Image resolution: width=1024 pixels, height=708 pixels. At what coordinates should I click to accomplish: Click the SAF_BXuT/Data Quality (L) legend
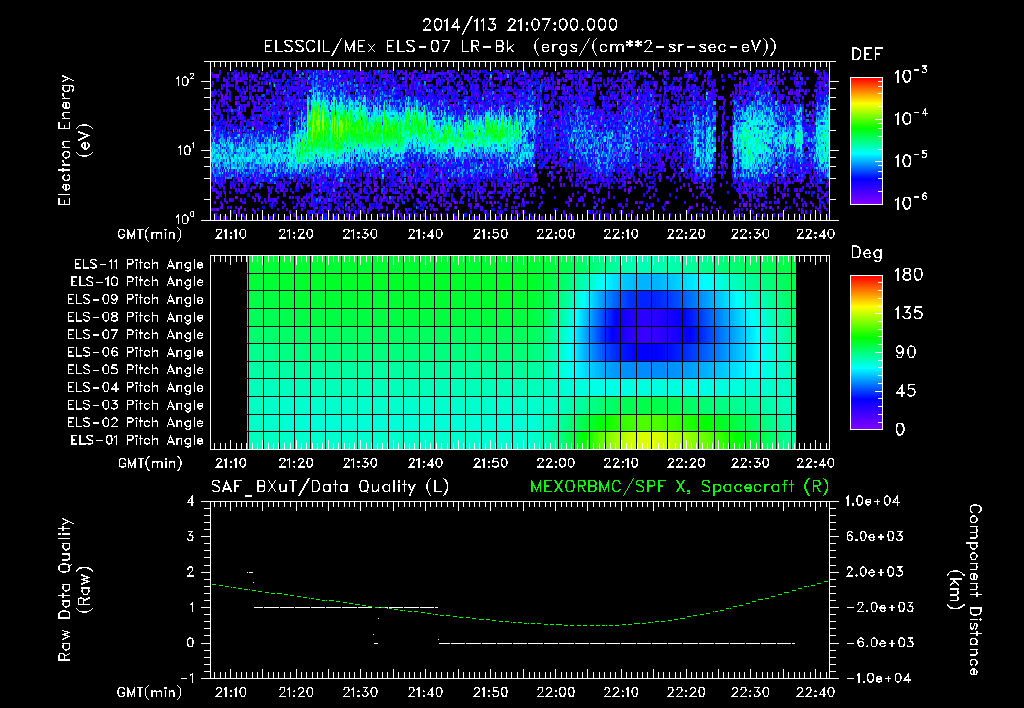[x=330, y=487]
